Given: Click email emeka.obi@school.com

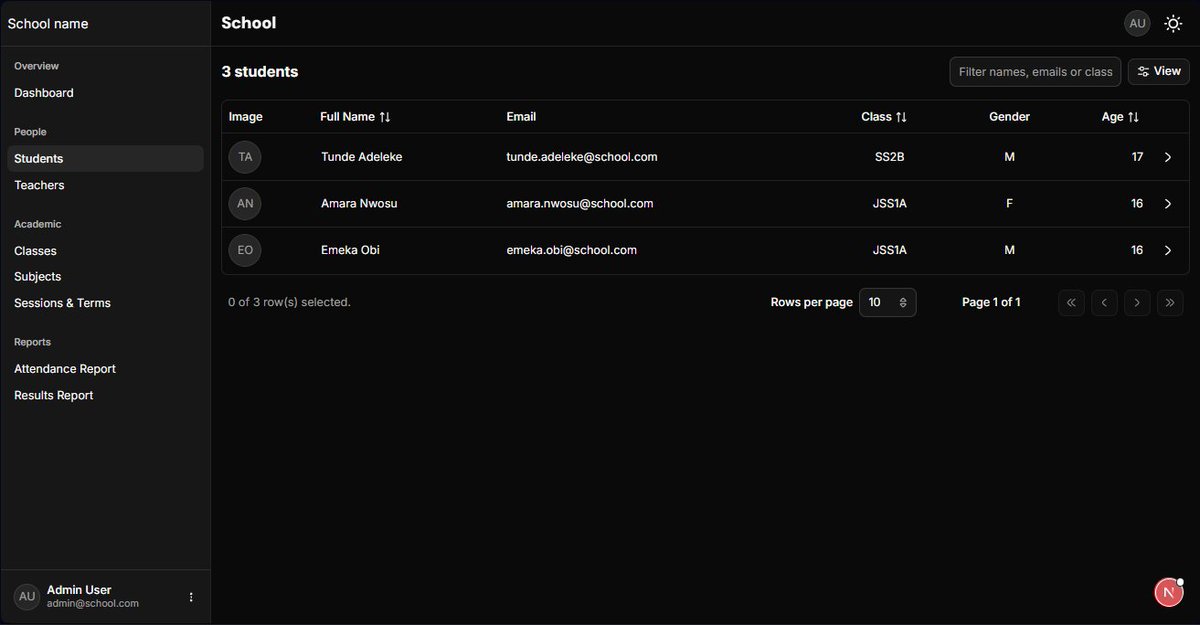Looking at the screenshot, I should point(572,250).
